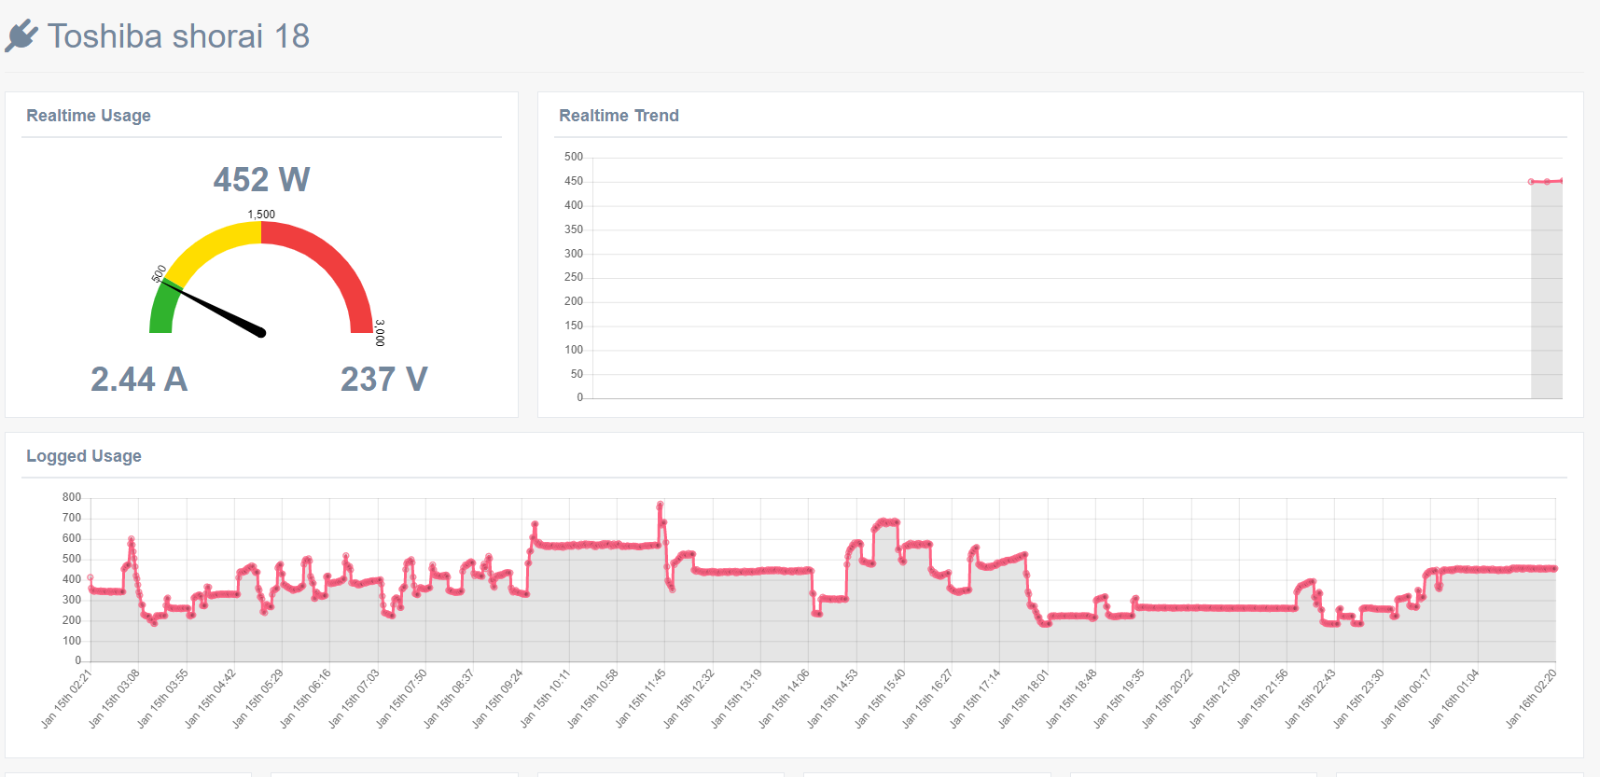The width and height of the screenshot is (1600, 777).
Task: Click the Jan 15th 07:50 axis label
Action: [x=401, y=698]
